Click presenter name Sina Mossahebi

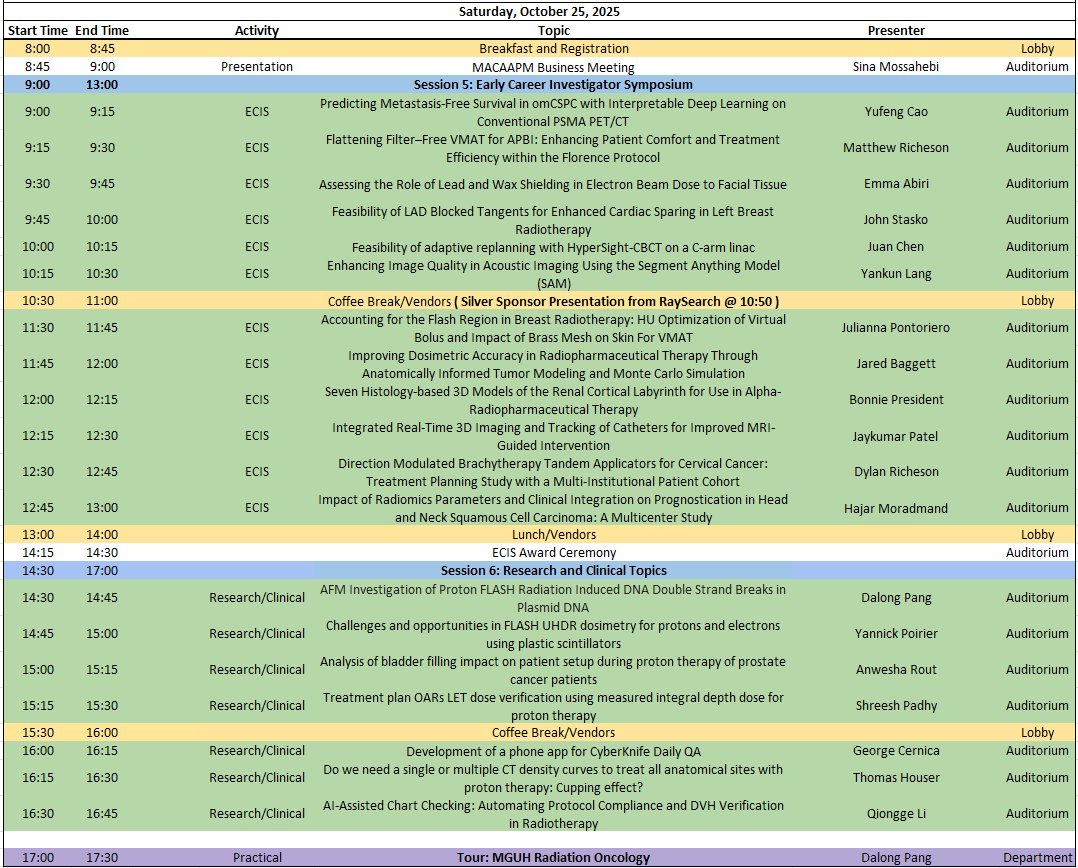pyautogui.click(x=896, y=66)
